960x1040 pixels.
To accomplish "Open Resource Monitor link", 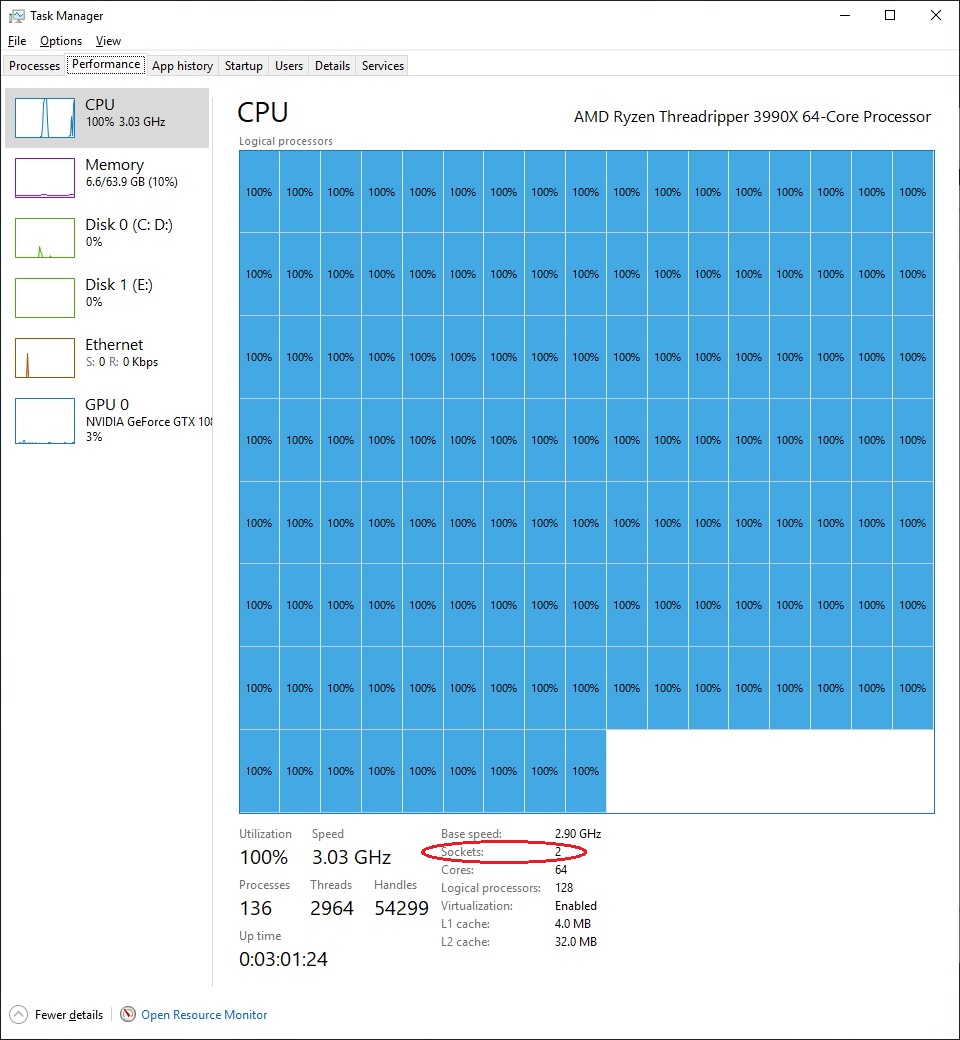I will tap(204, 1015).
